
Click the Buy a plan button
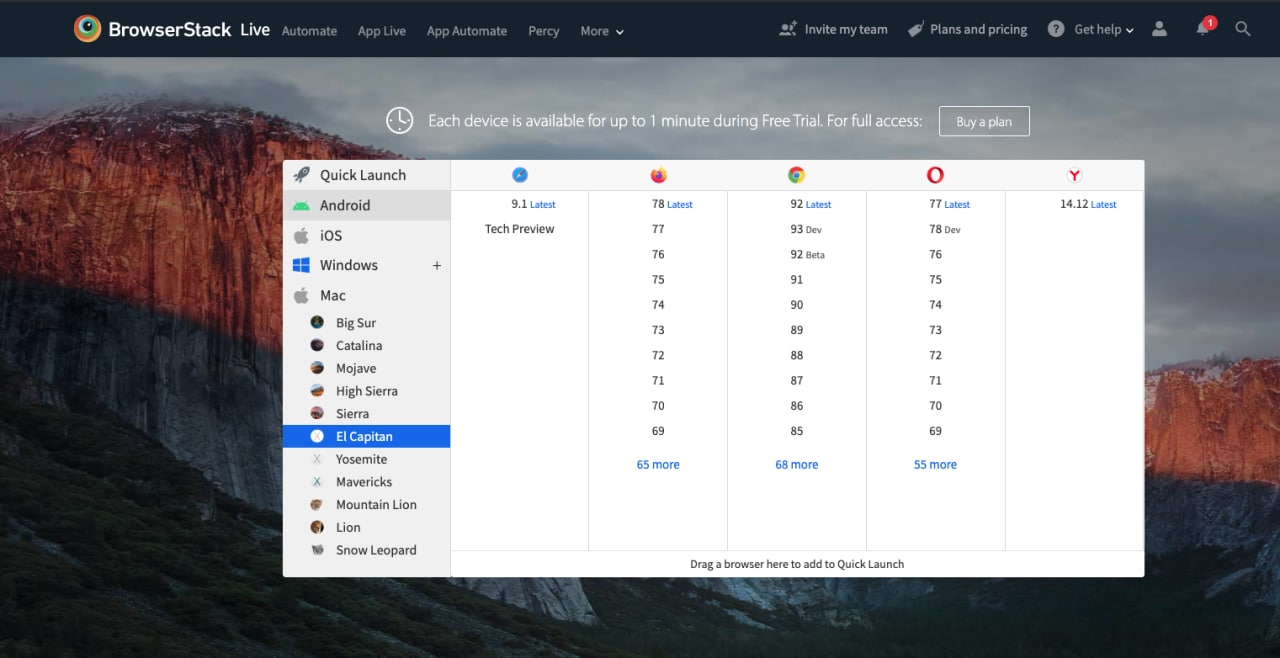pos(984,121)
